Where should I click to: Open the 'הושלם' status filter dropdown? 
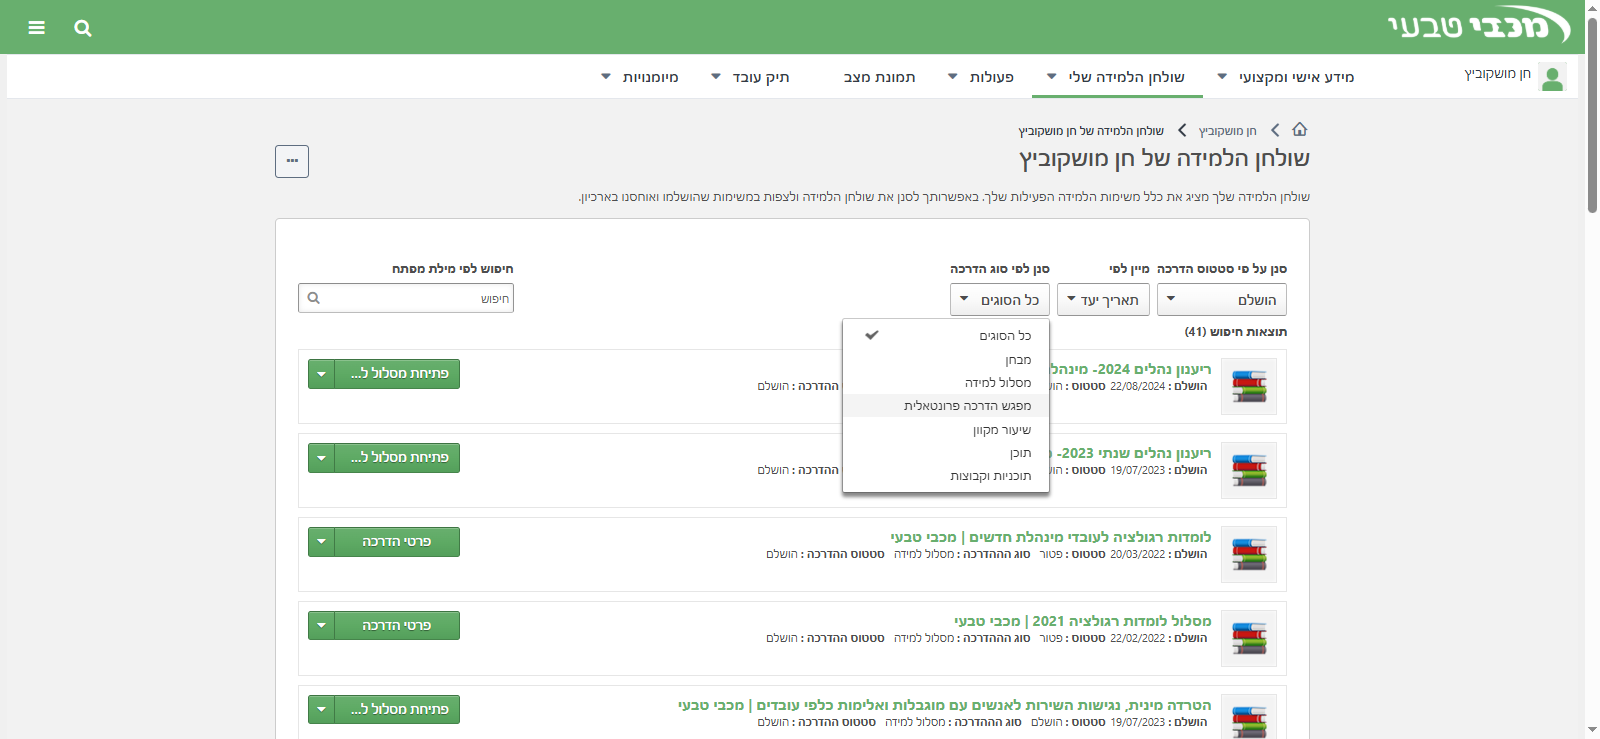[x=1221, y=300]
